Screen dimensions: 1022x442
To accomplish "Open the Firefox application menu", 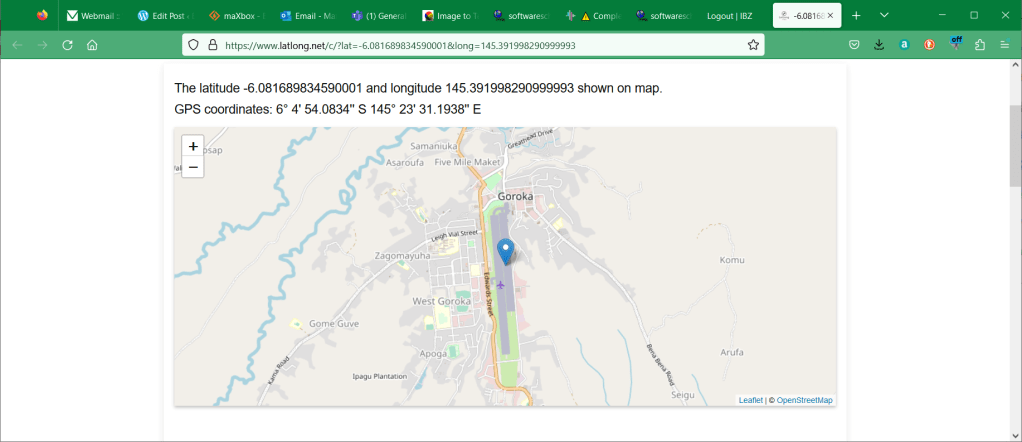I will point(1004,45).
